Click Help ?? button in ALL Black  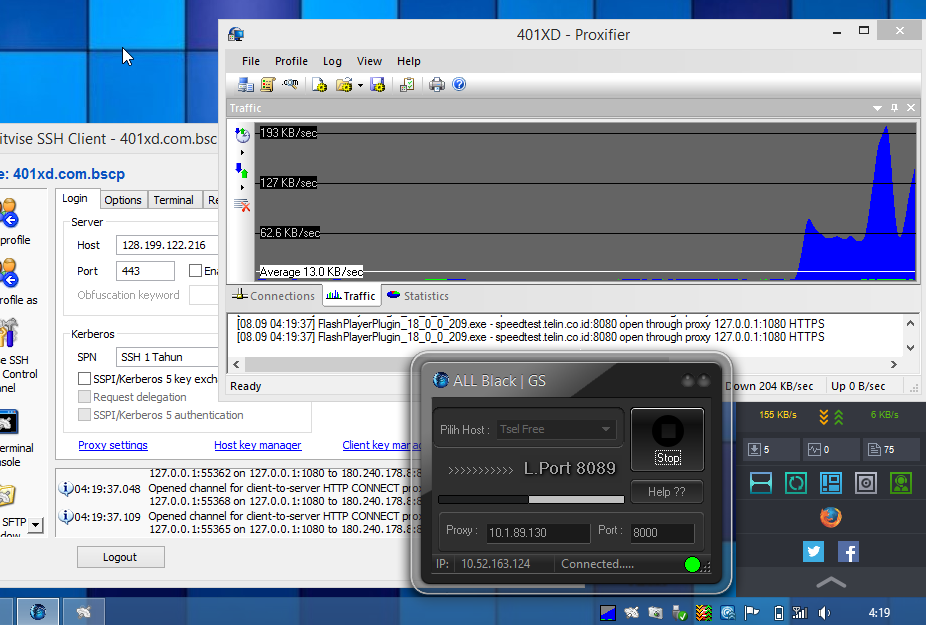pyautogui.click(x=667, y=491)
